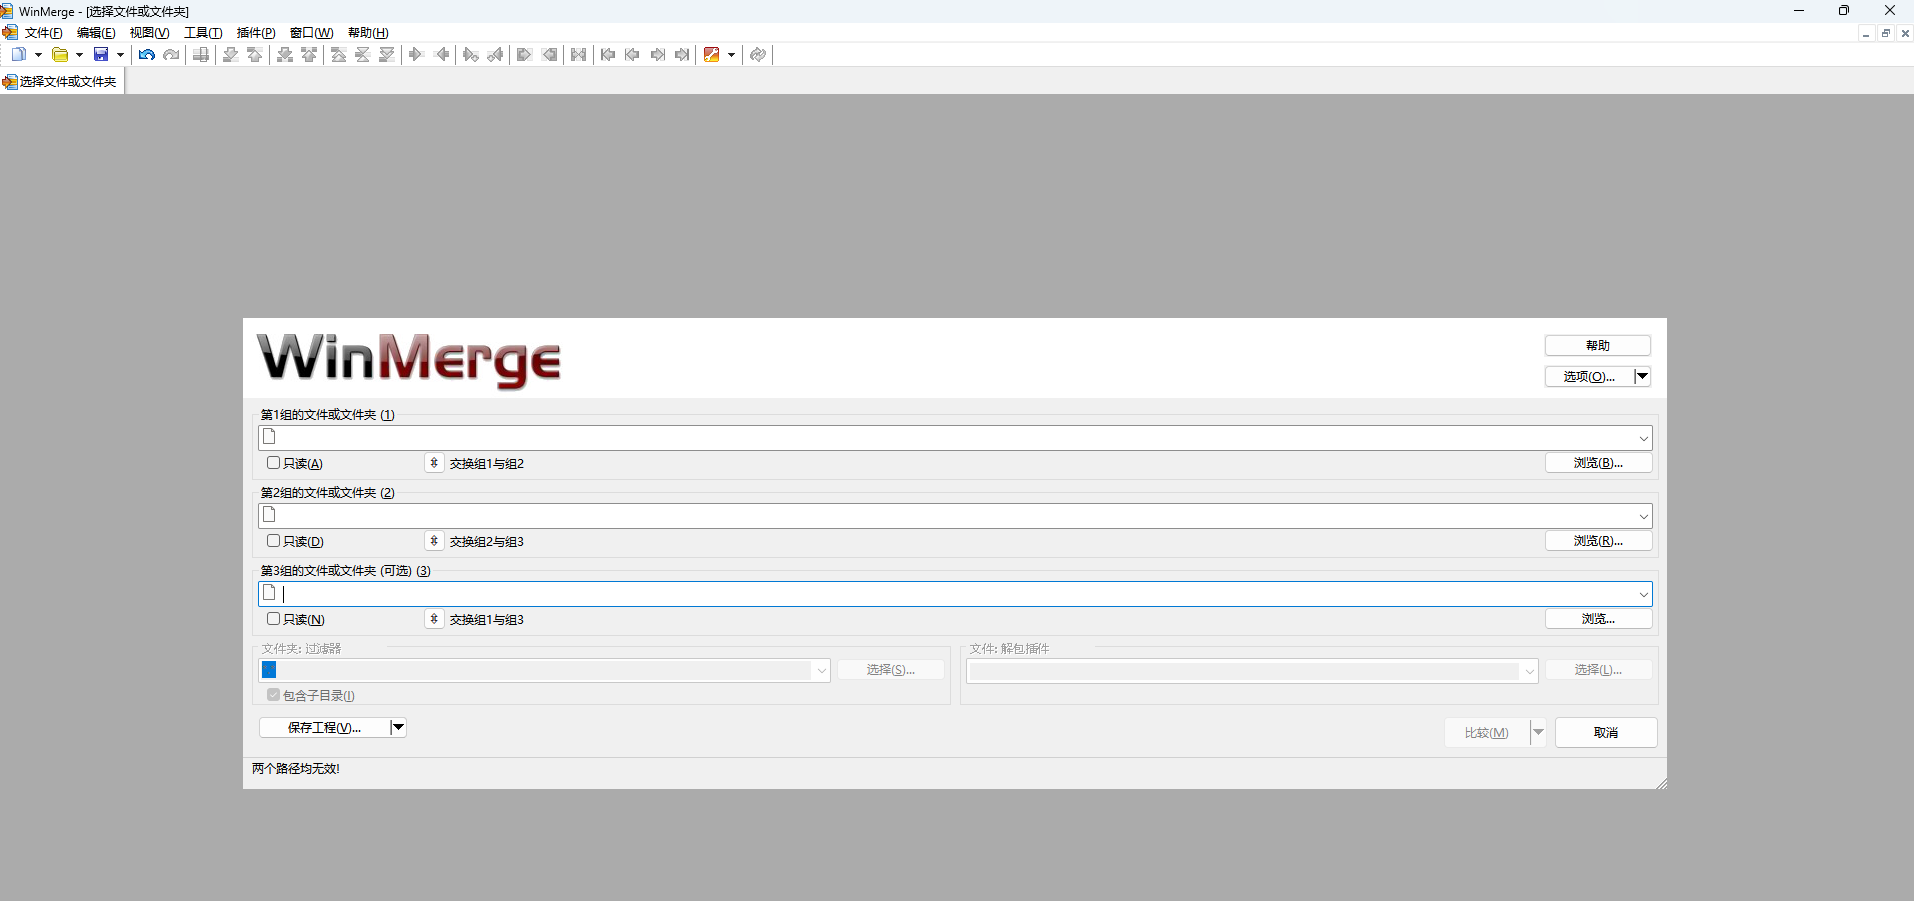Click the third group's 浏览... button
The width and height of the screenshot is (1914, 901).
[1598, 619]
